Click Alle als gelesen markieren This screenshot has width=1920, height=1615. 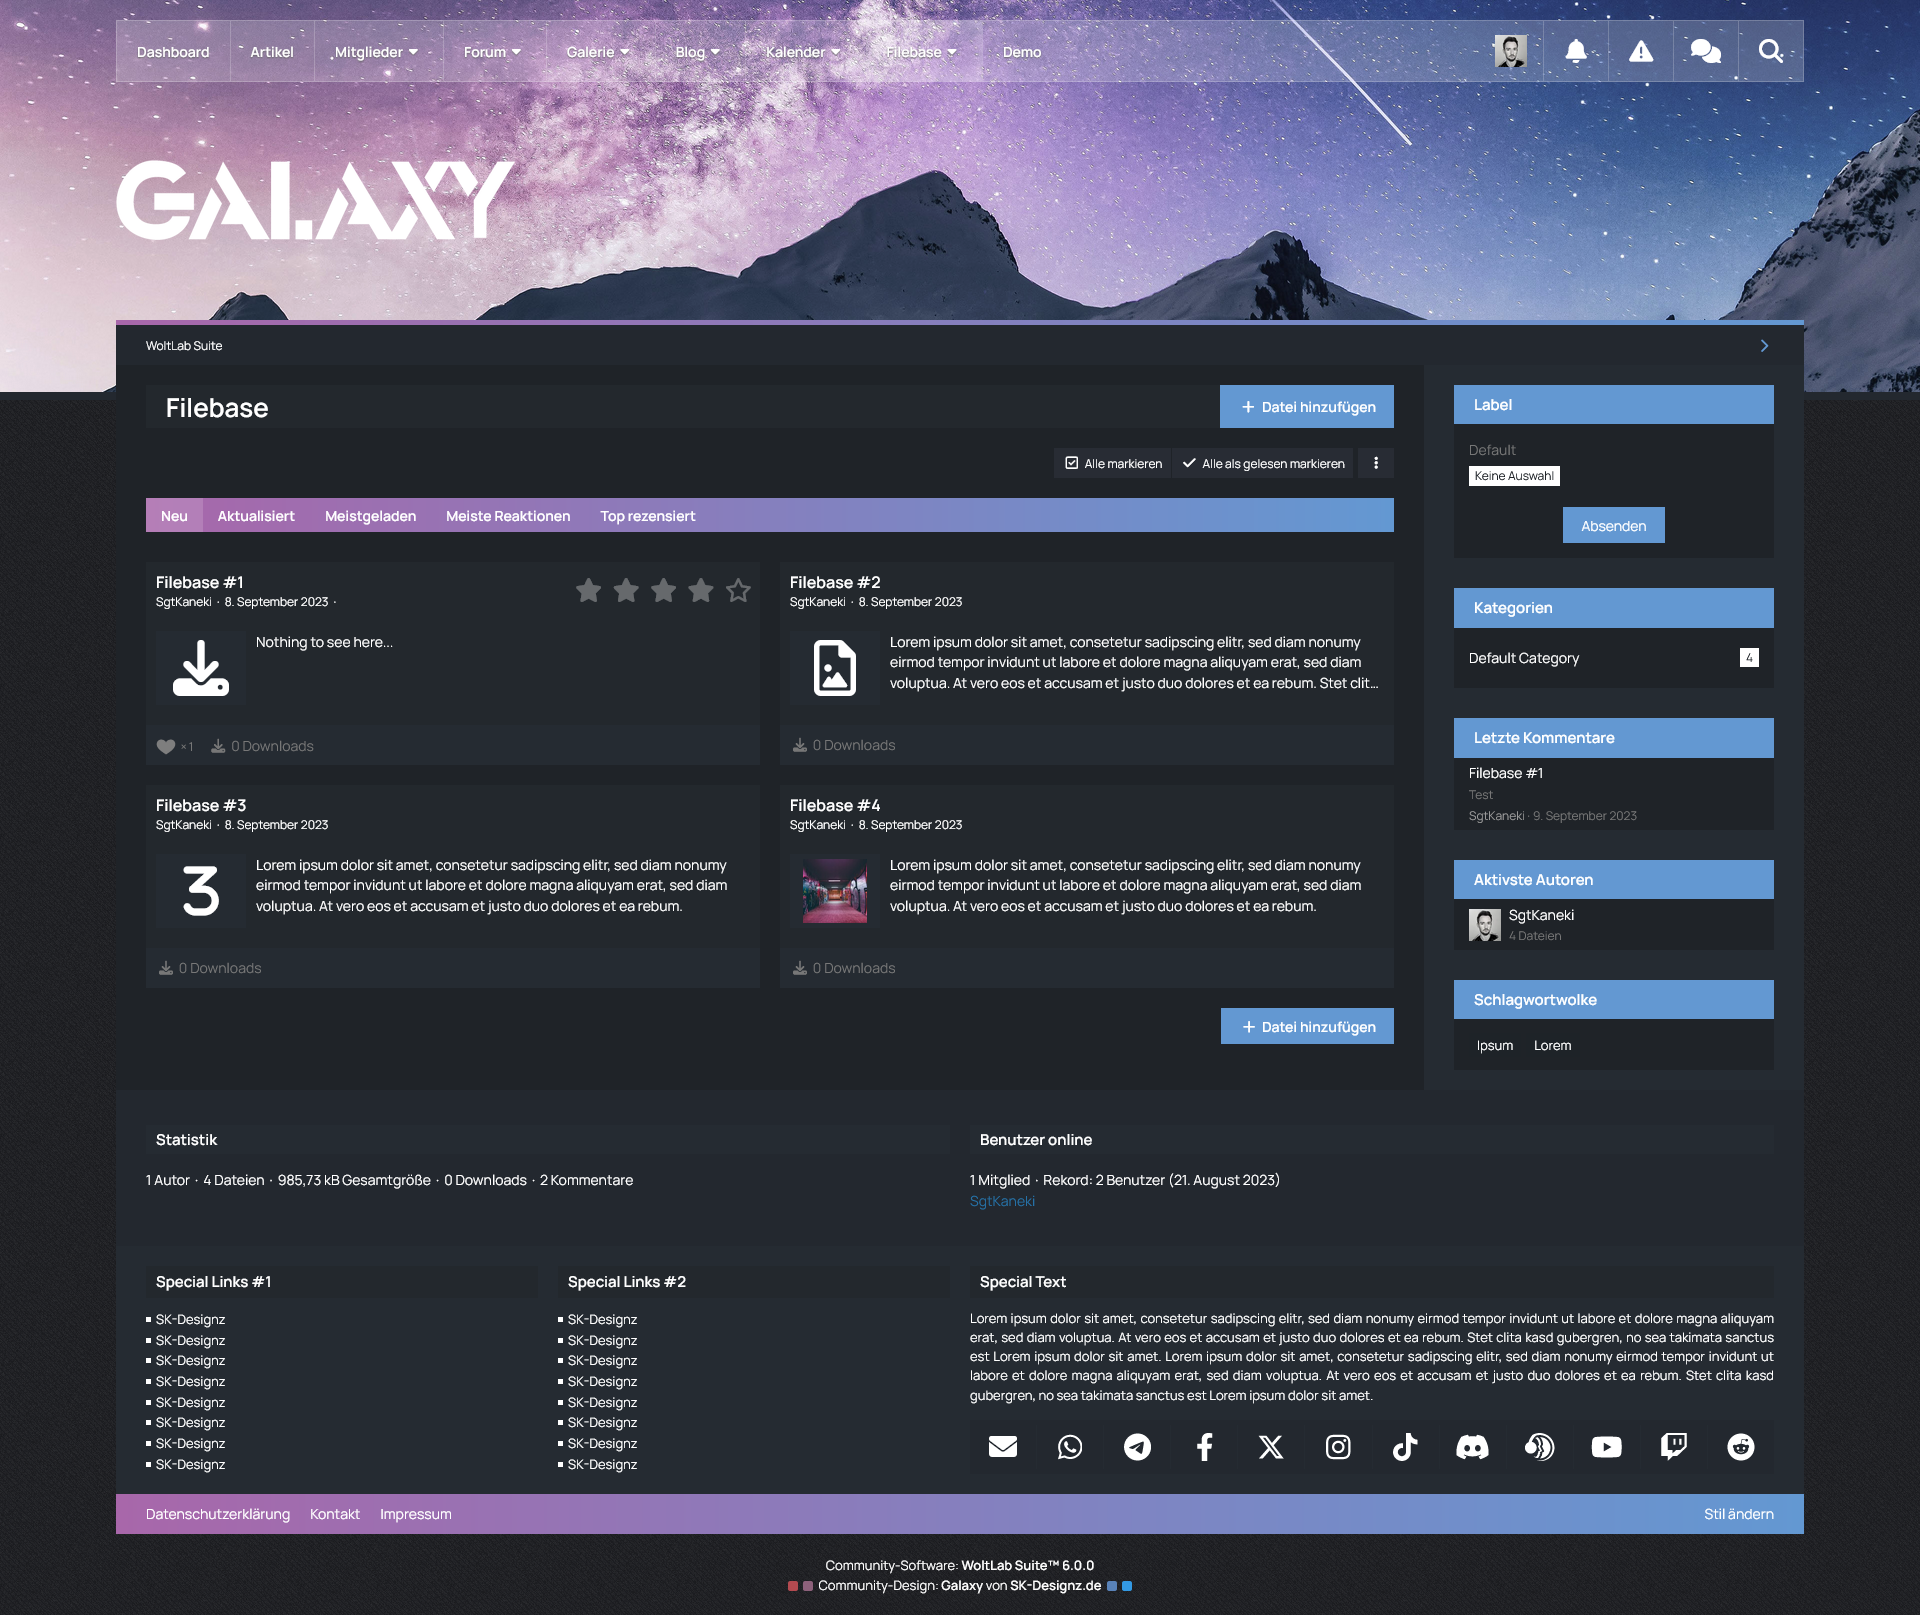1263,463
